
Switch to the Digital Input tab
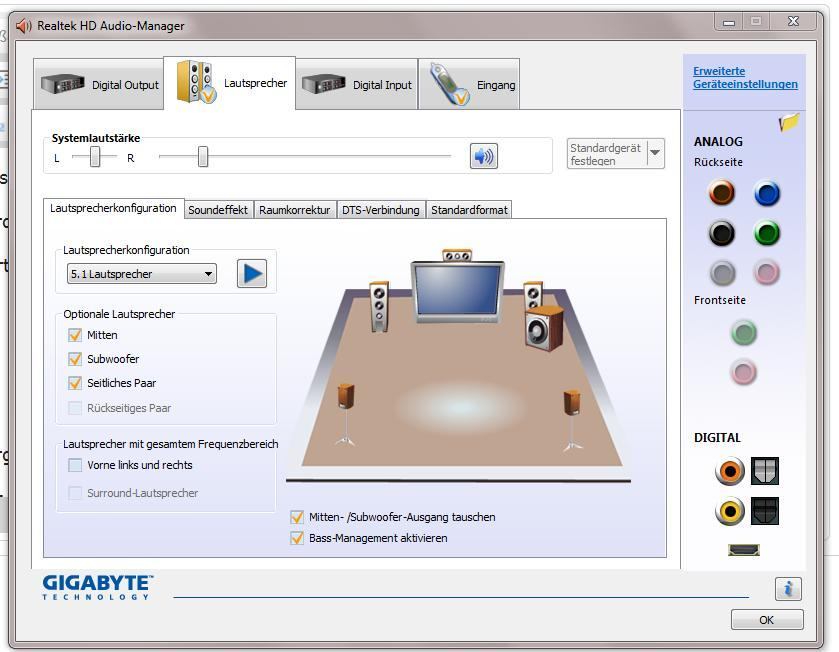click(357, 85)
